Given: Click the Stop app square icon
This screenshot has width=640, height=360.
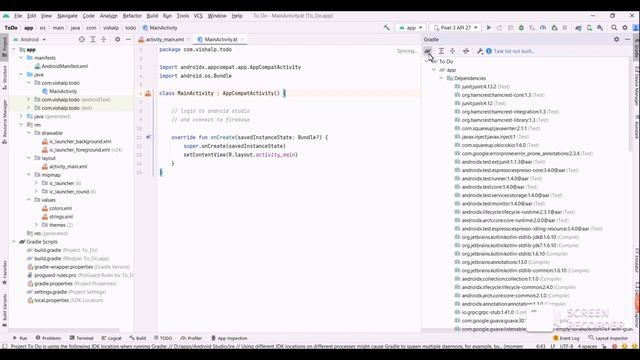Looking at the screenshot, I should click(x=565, y=28).
